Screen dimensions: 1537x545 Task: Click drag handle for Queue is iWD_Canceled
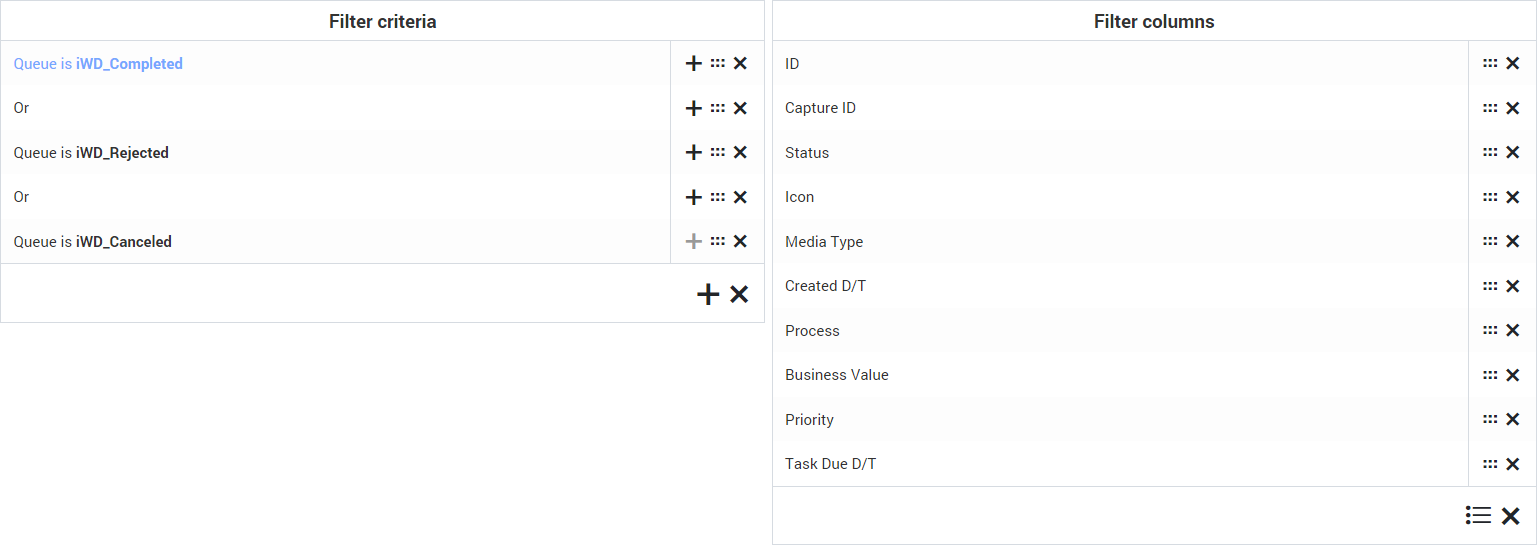717,241
